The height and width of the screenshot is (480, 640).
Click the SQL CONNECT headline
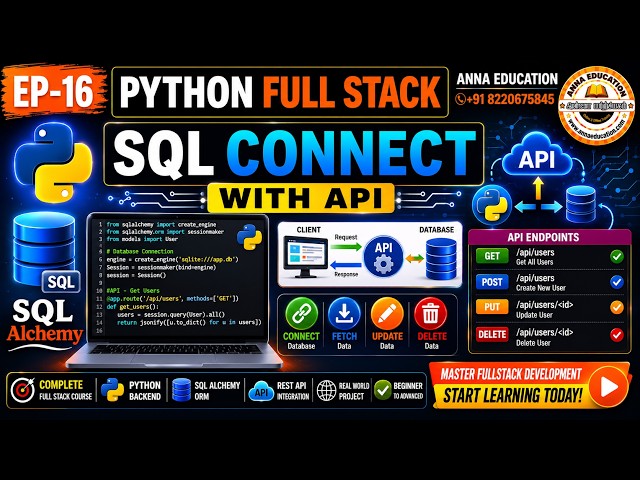tap(294, 153)
